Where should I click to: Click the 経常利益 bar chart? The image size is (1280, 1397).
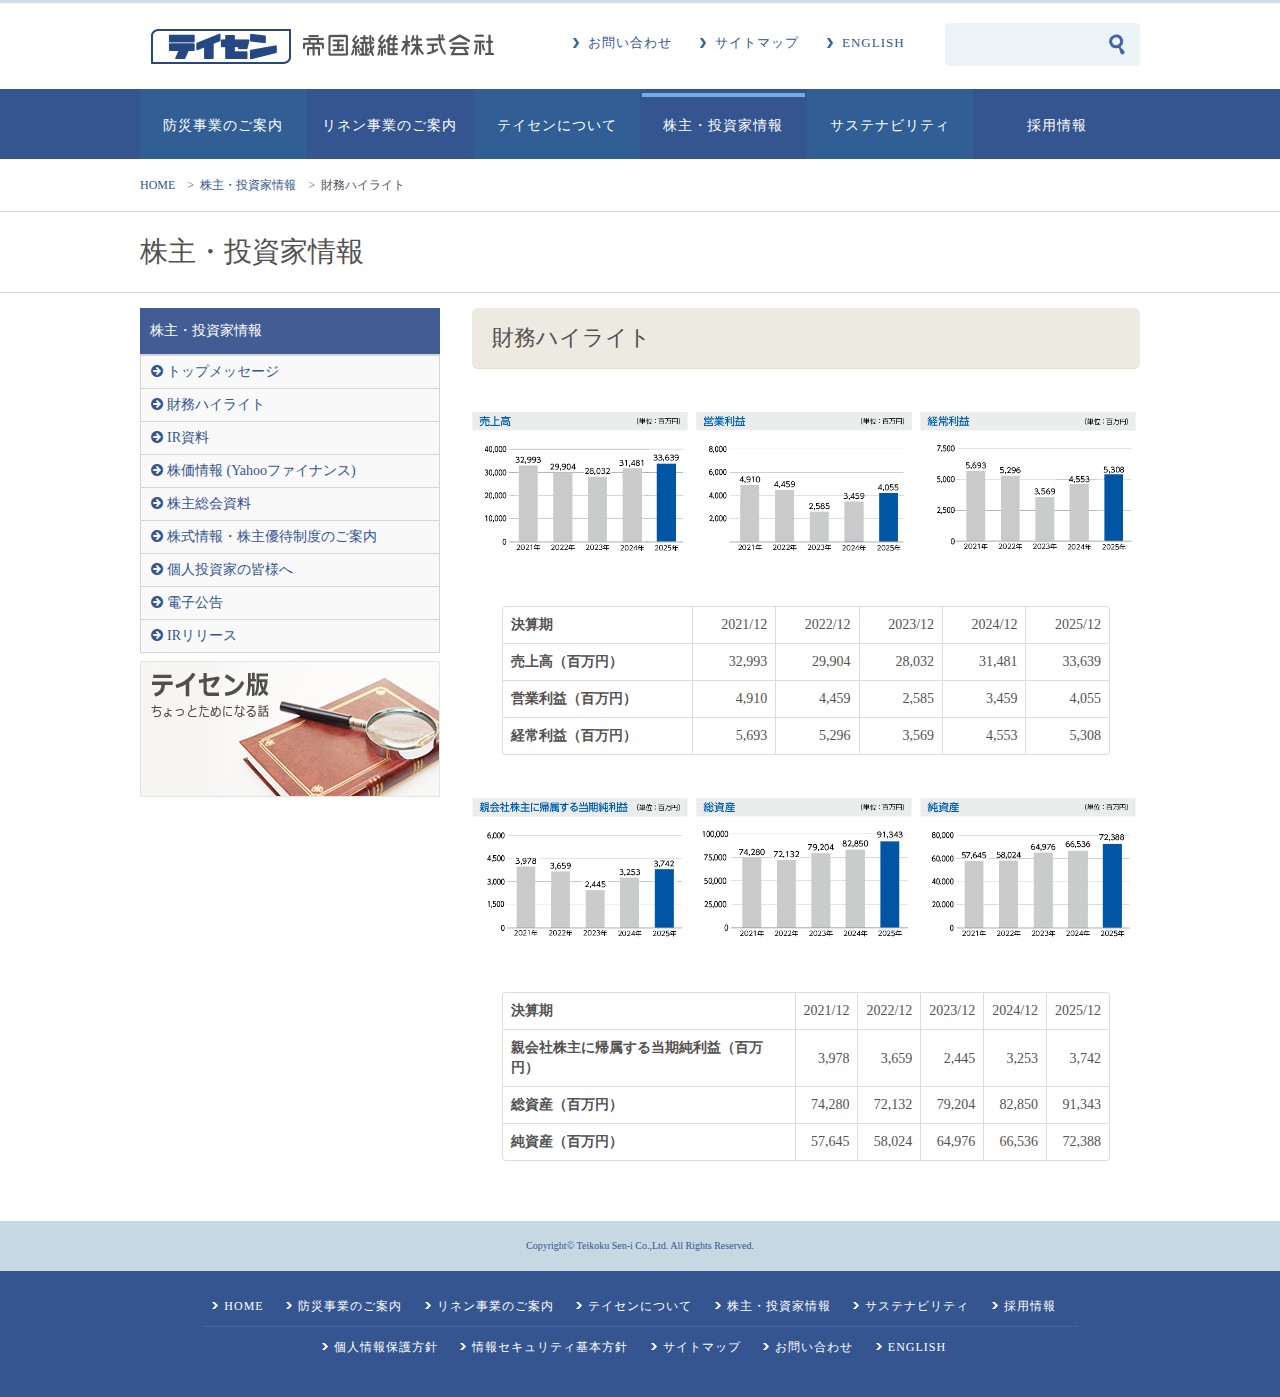pos(1028,483)
